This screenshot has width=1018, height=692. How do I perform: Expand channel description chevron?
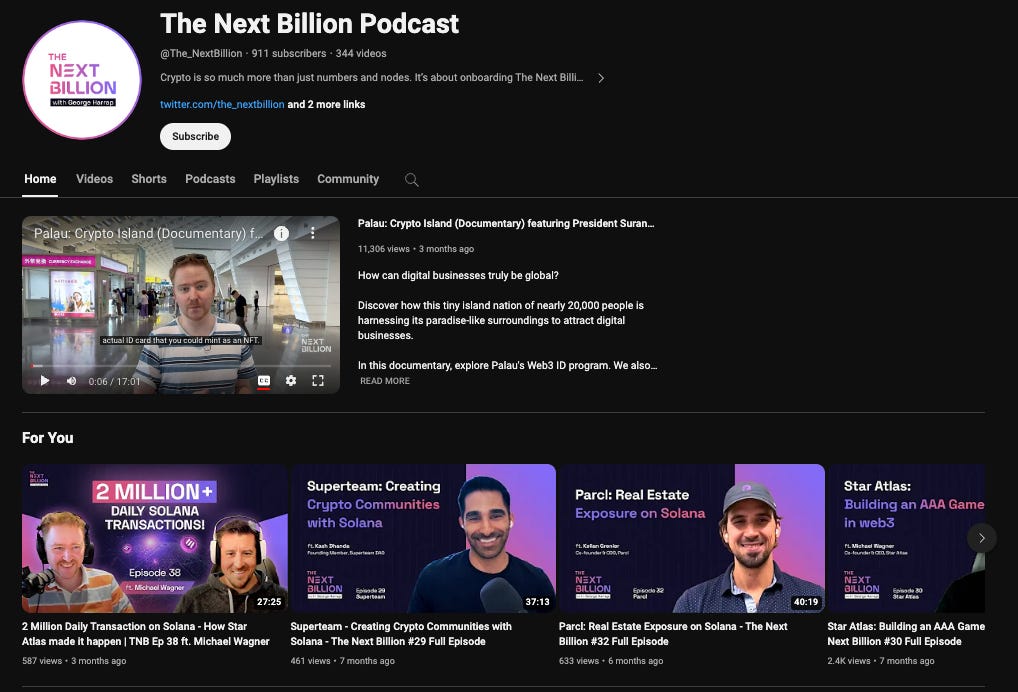coord(601,78)
